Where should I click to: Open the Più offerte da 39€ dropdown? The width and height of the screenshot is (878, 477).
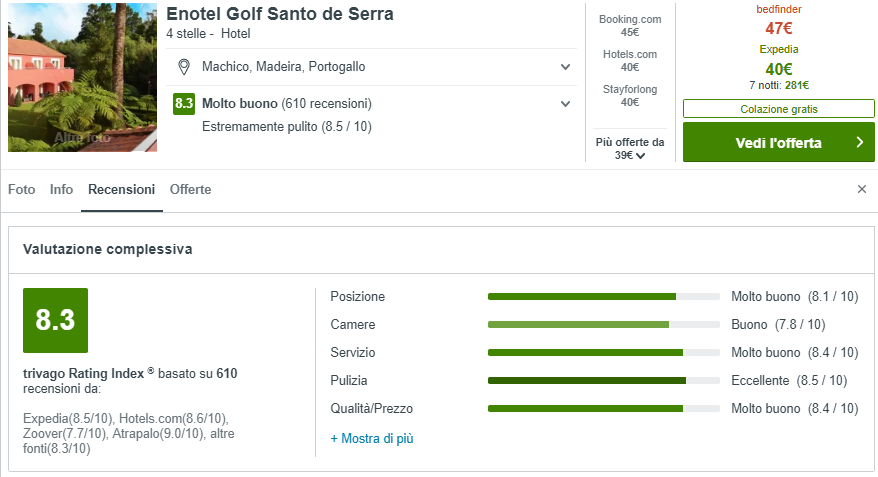pos(630,149)
